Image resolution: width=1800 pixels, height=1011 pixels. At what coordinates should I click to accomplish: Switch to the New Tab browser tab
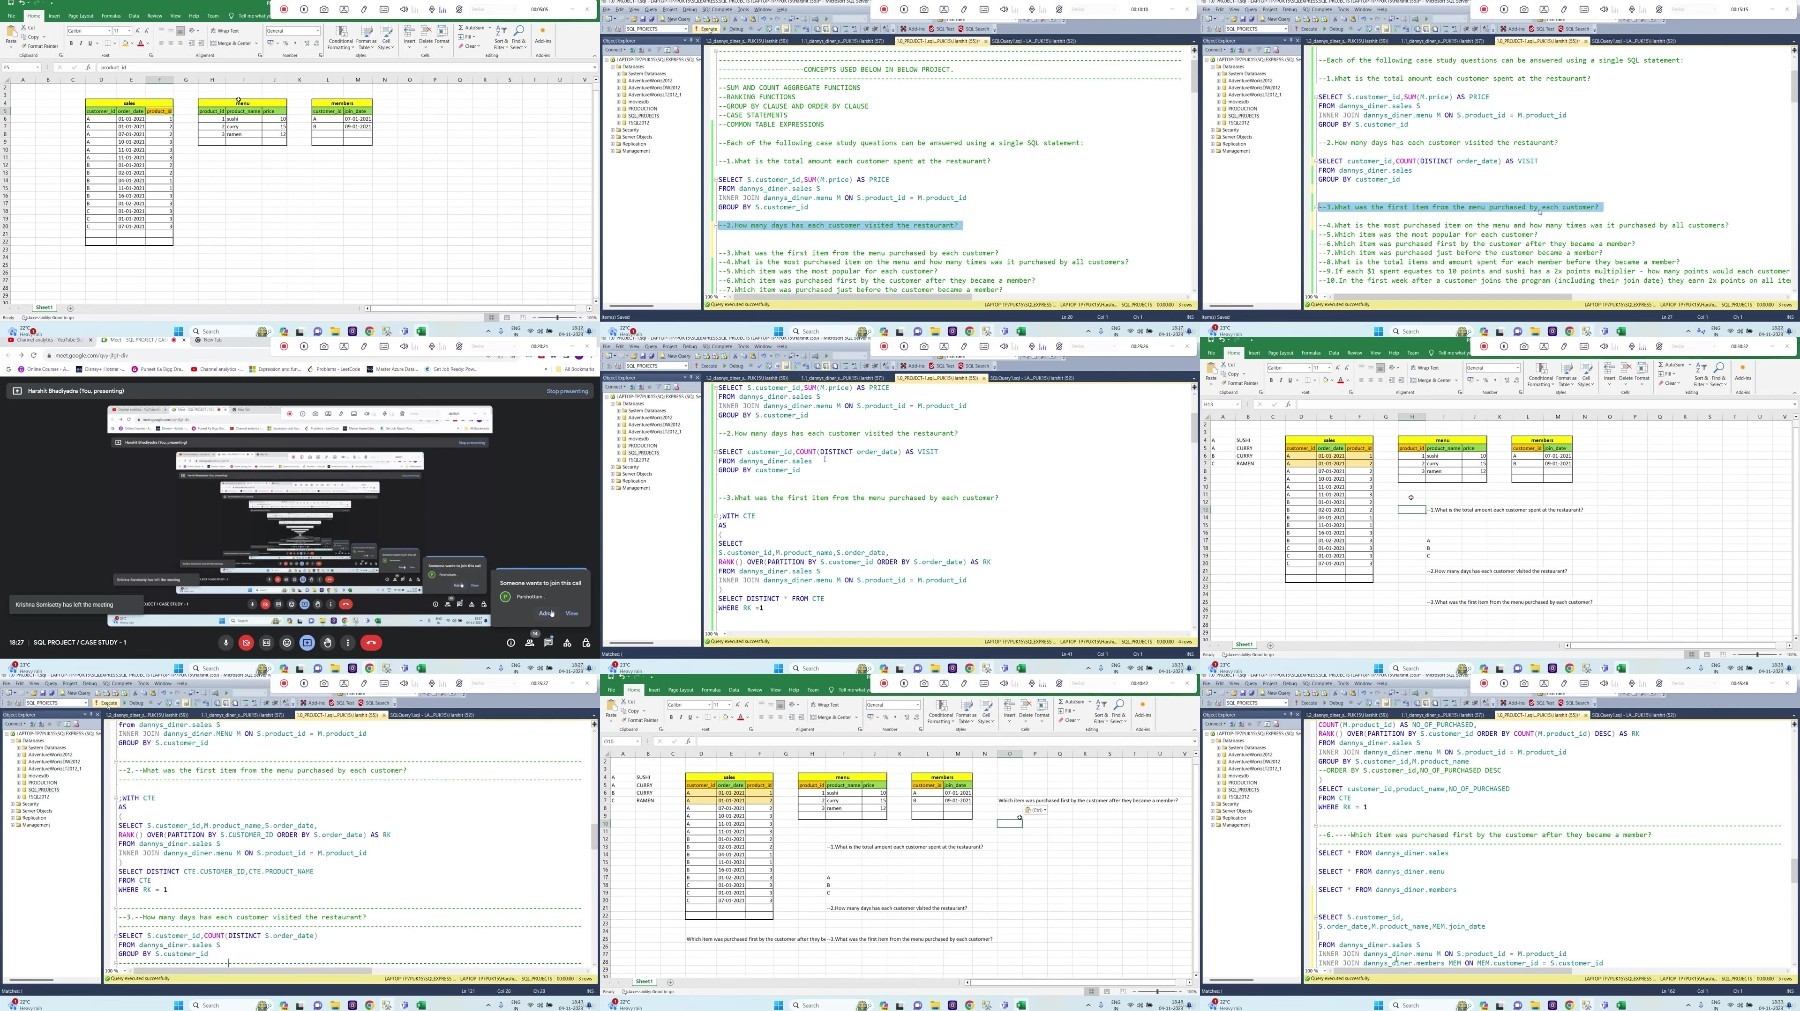[x=212, y=340]
